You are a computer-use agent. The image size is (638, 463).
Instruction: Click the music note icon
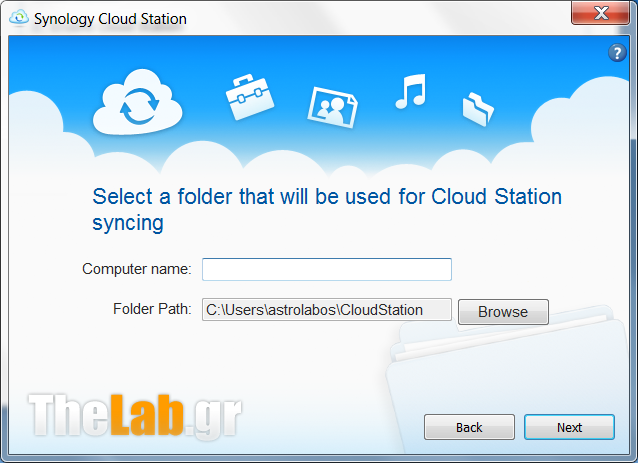point(411,91)
